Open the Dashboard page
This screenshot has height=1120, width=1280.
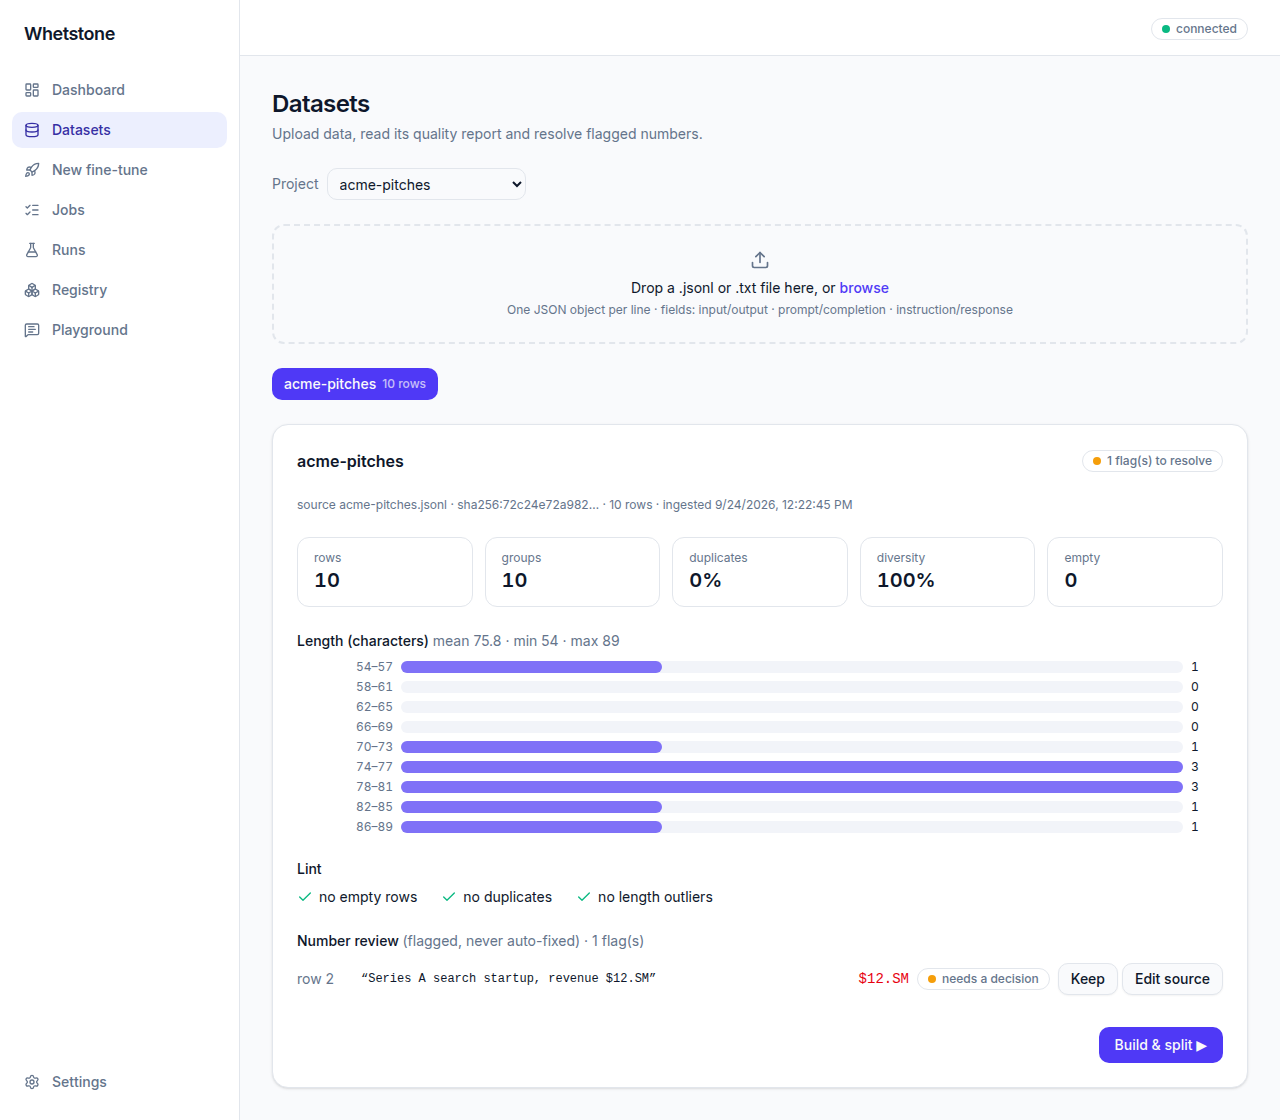click(120, 90)
